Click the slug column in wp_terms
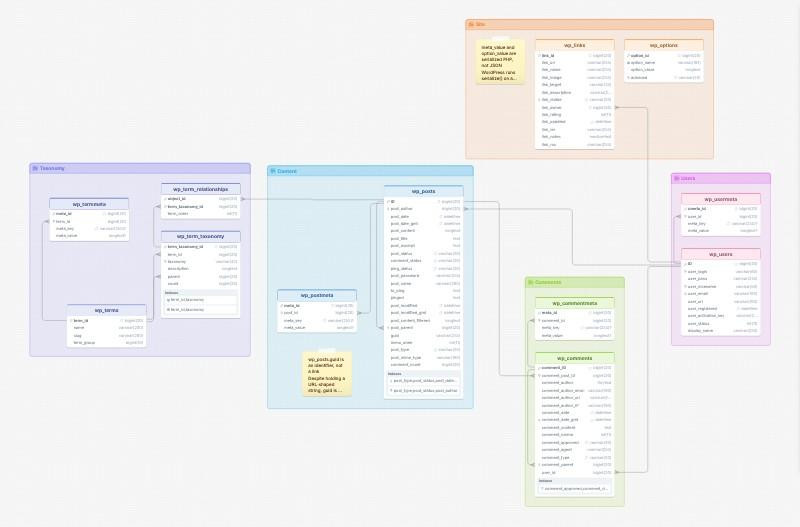 107,336
